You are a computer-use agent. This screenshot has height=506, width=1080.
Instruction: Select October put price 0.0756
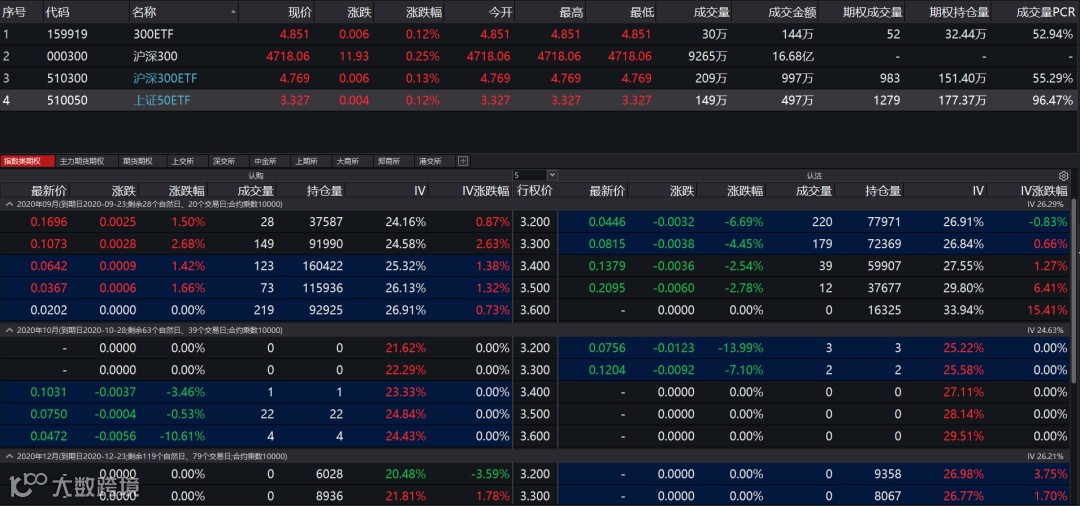(x=607, y=348)
